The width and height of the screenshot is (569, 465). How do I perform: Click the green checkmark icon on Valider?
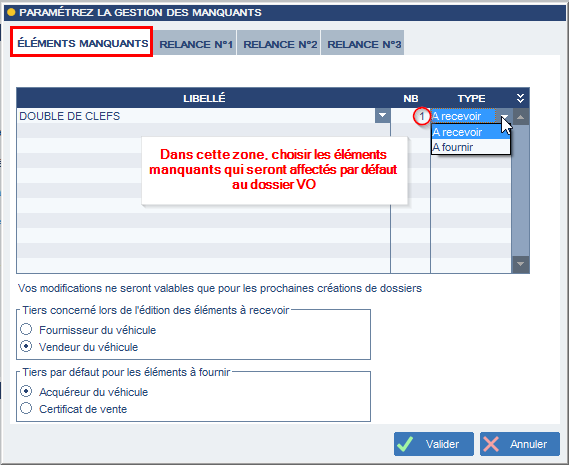coord(405,444)
